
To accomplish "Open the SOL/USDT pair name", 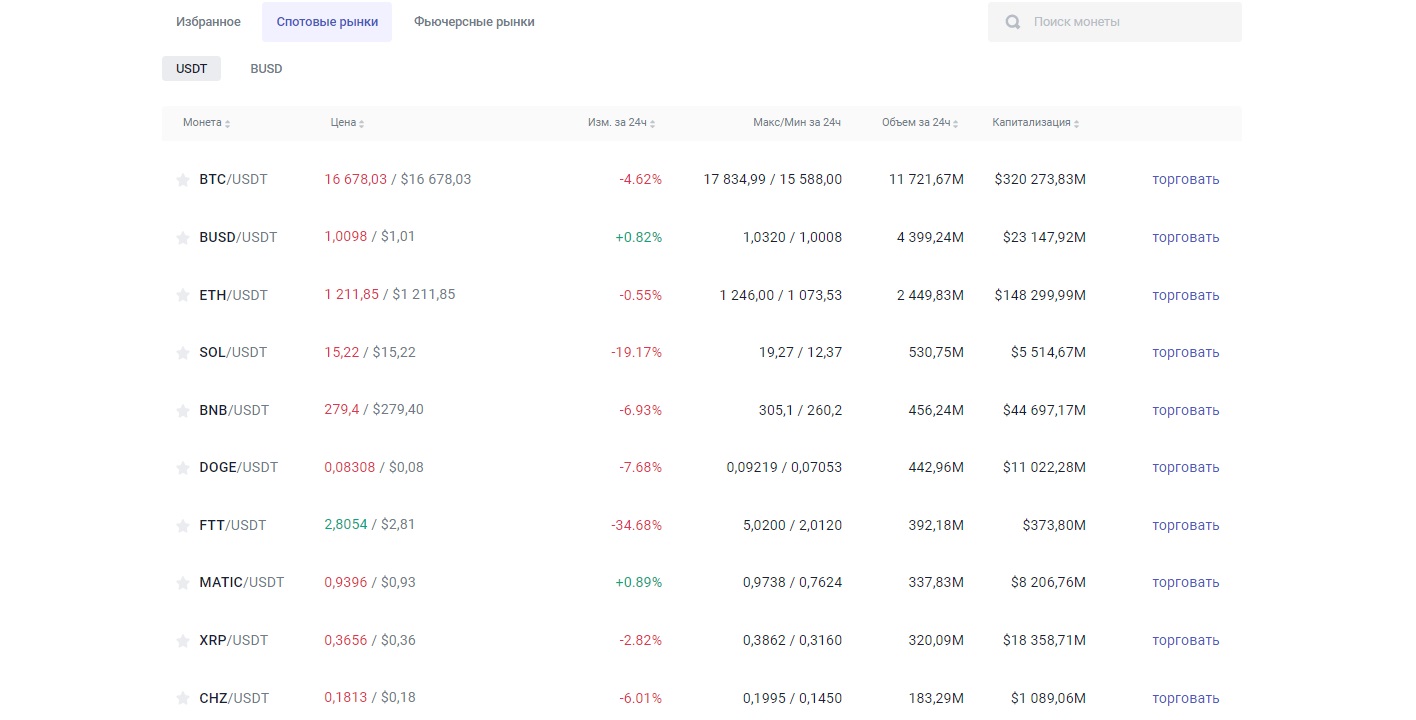I will [233, 353].
